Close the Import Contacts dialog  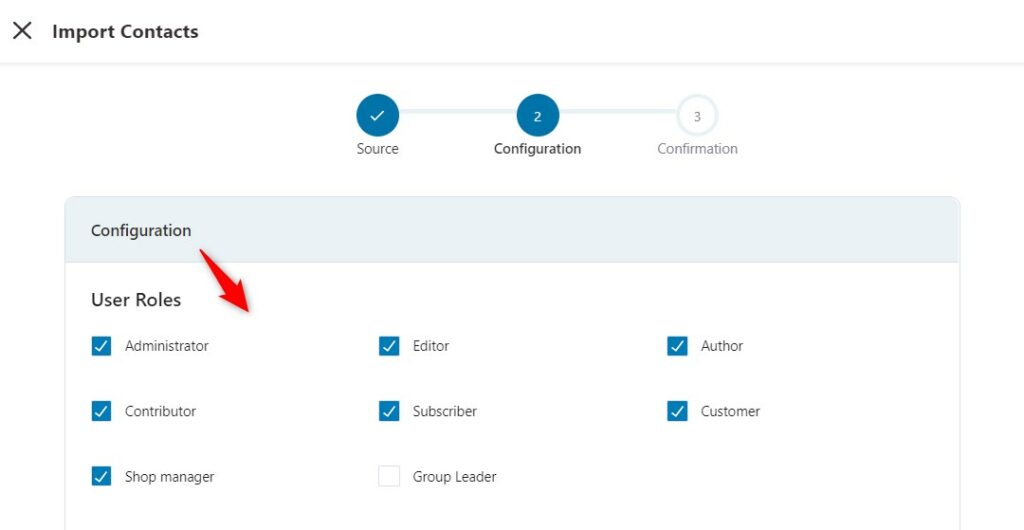(22, 31)
